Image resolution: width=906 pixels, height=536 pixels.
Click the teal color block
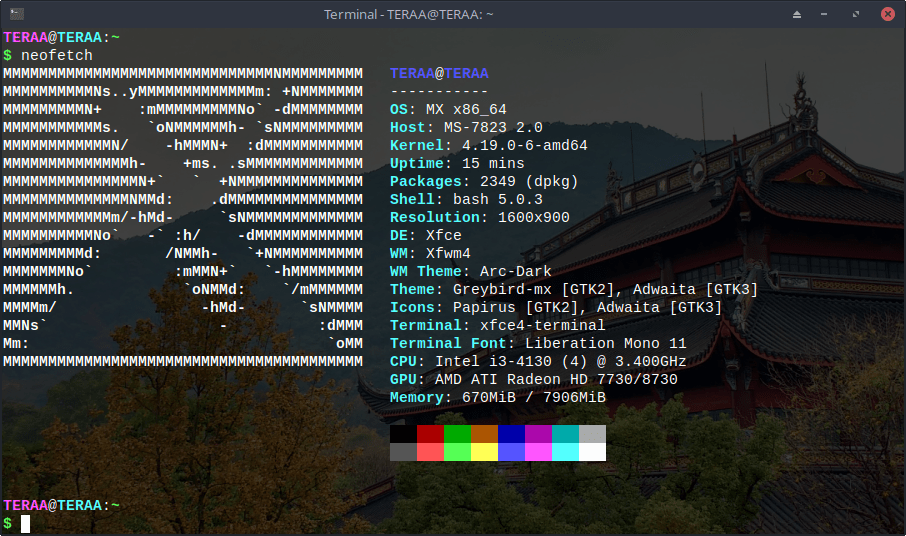click(566, 434)
